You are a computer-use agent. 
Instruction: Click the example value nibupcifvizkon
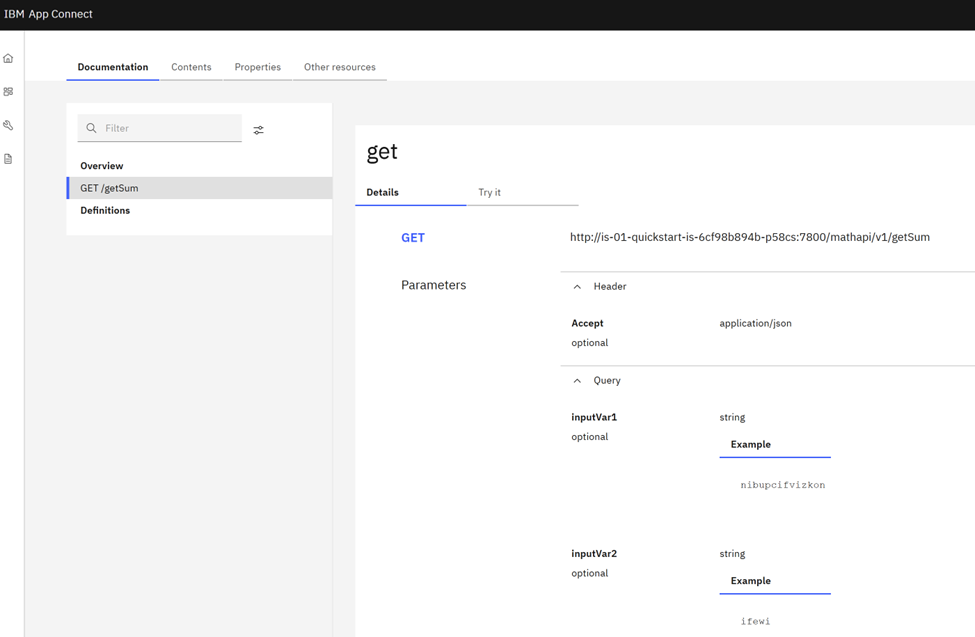(x=783, y=485)
